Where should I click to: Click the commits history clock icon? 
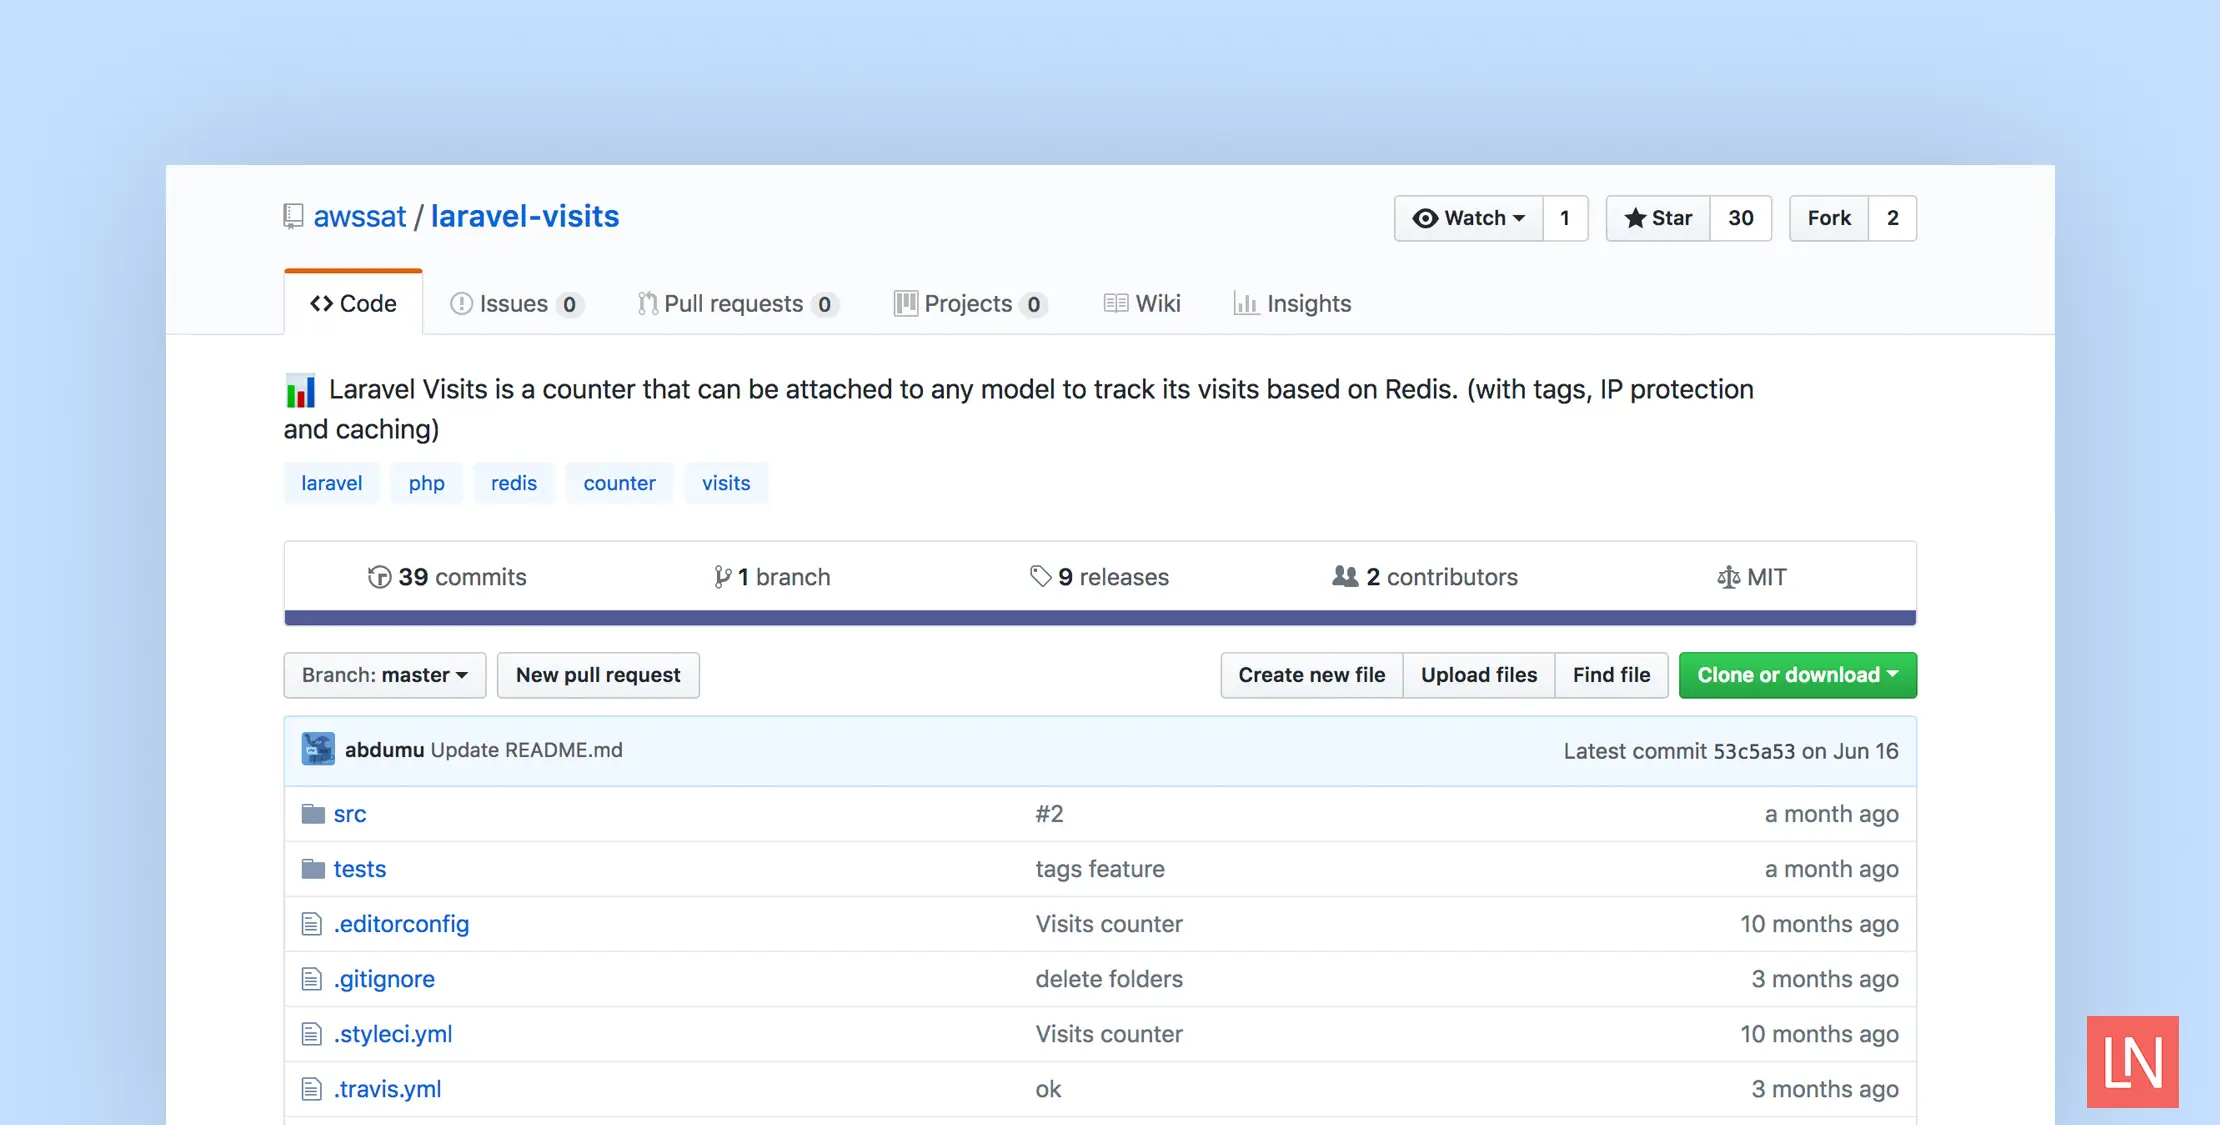tap(379, 577)
